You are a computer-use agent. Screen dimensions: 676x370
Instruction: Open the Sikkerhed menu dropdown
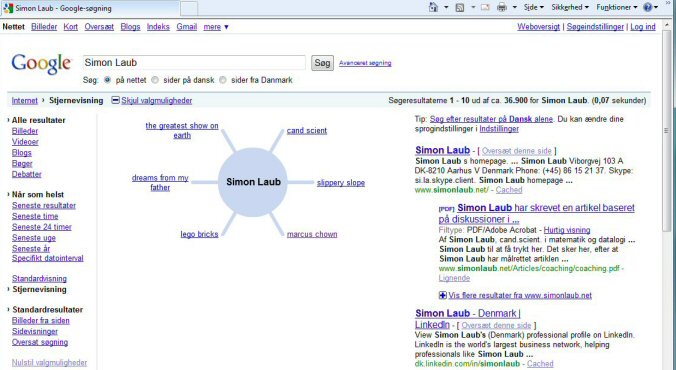coord(570,7)
